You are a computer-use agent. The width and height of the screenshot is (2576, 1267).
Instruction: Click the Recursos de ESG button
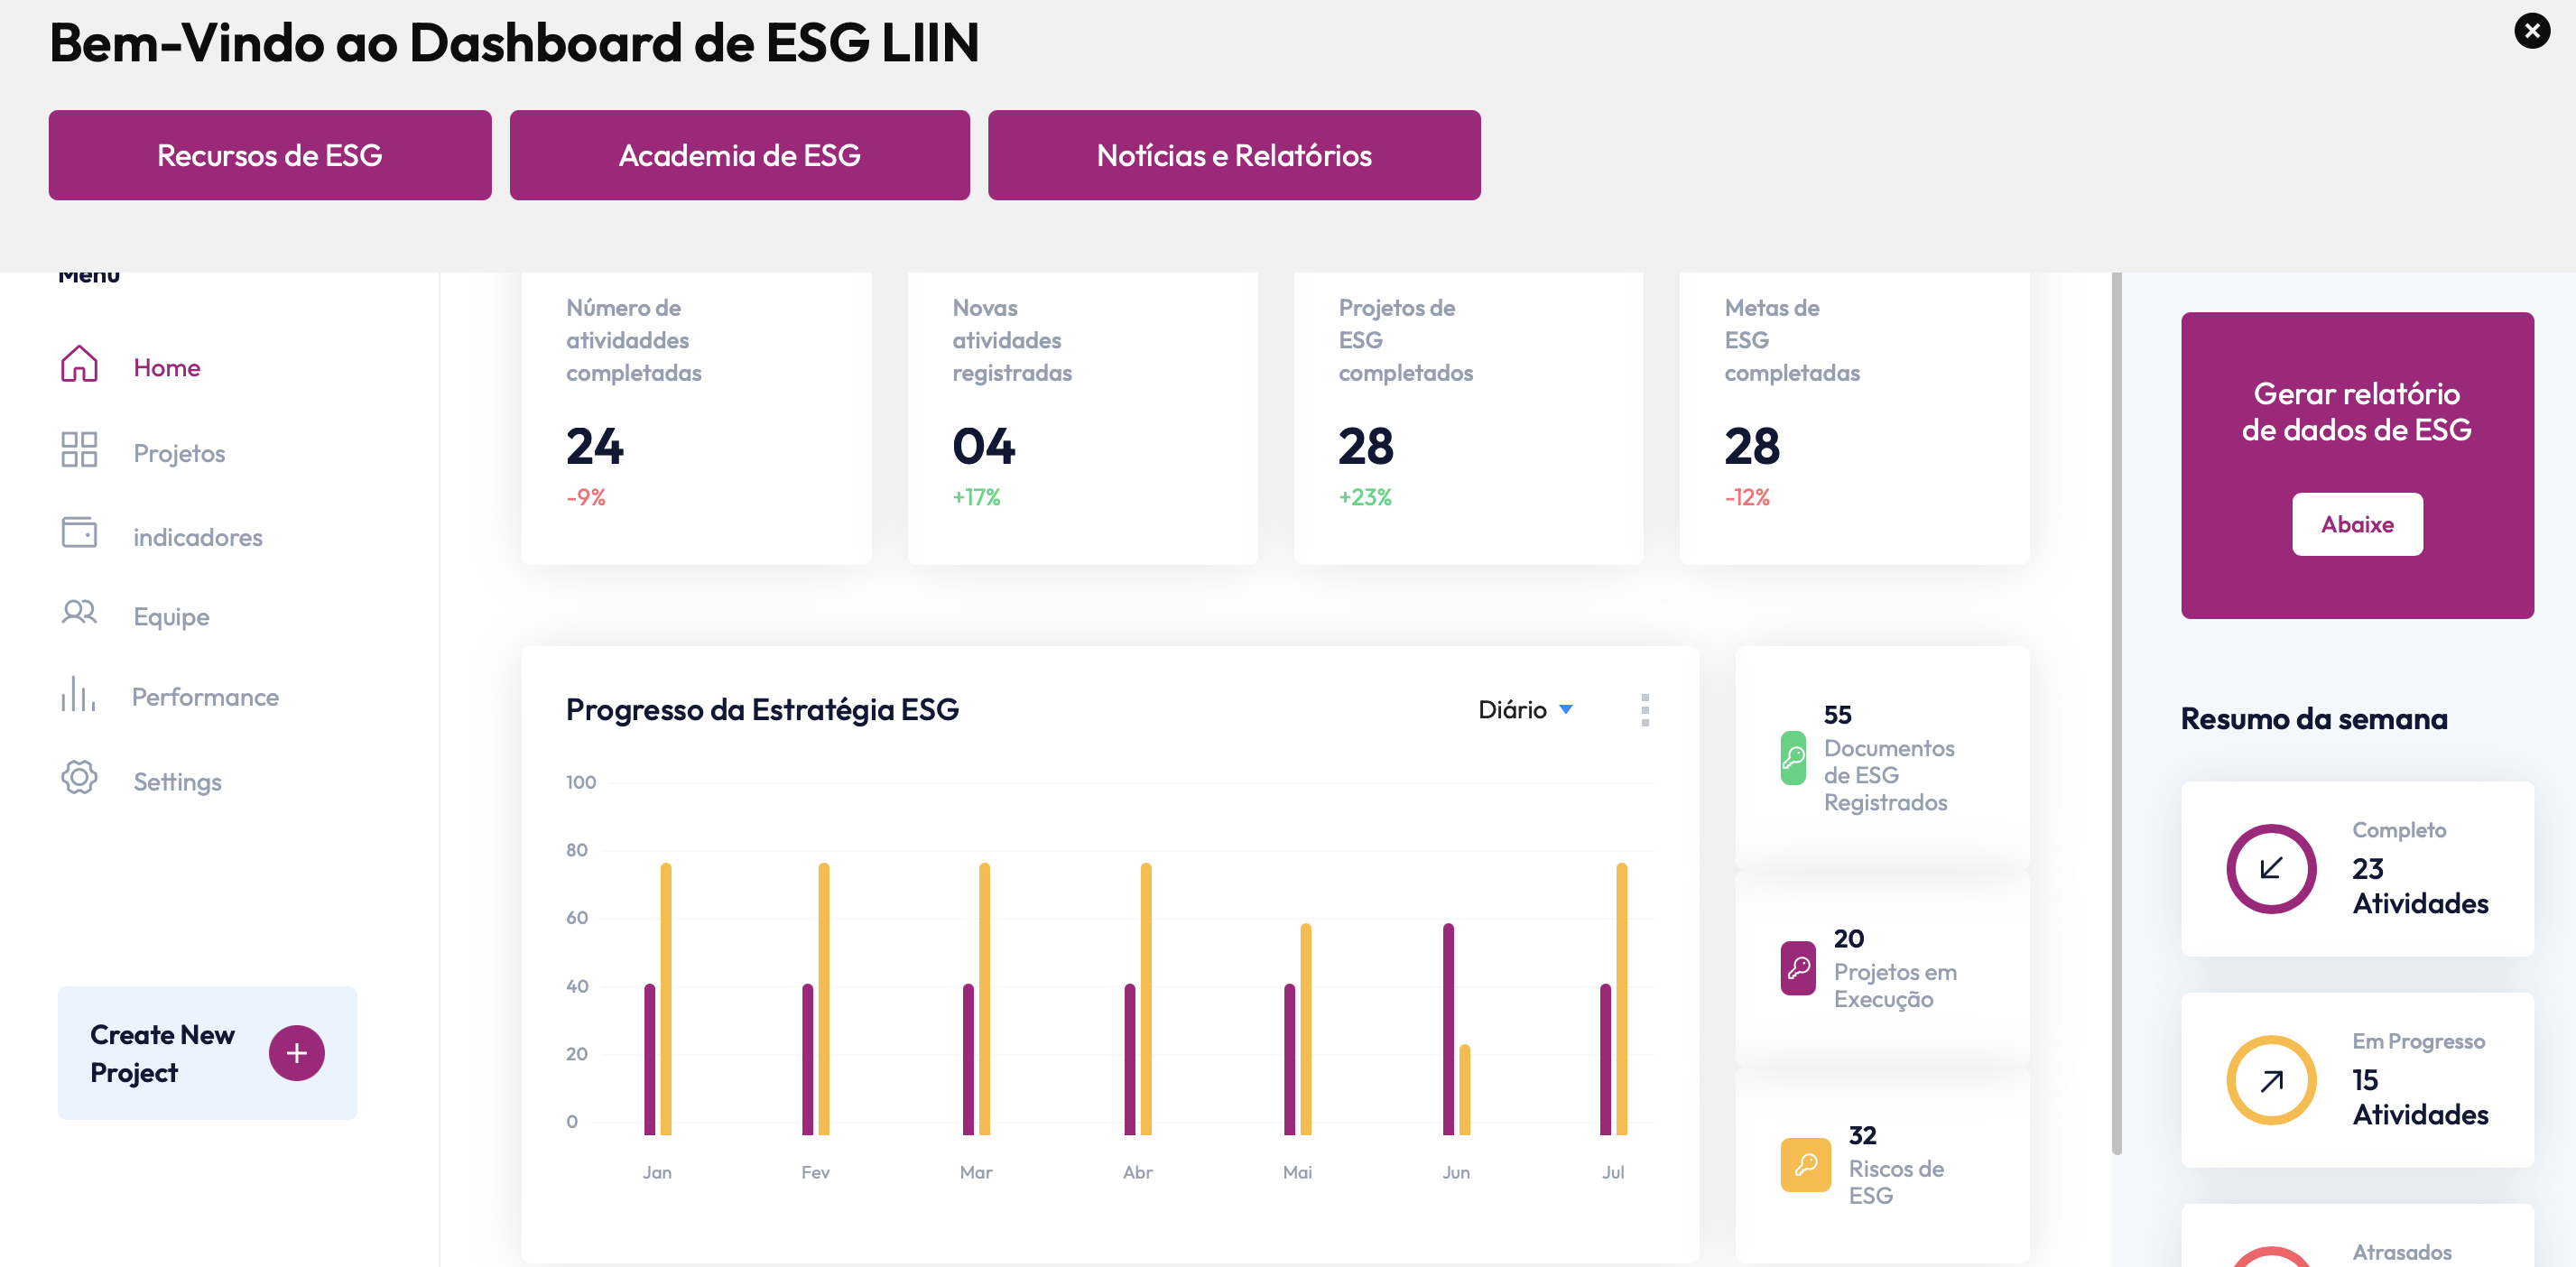tap(270, 155)
